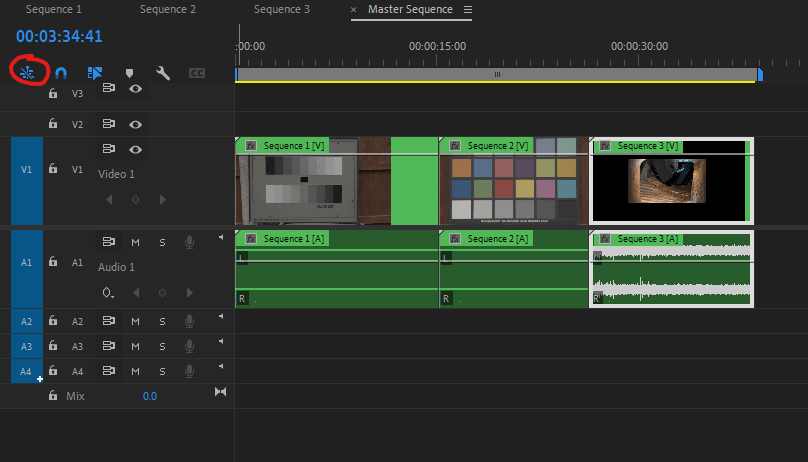
Task: Go to previous keyframe on Video 1
Action: point(109,199)
